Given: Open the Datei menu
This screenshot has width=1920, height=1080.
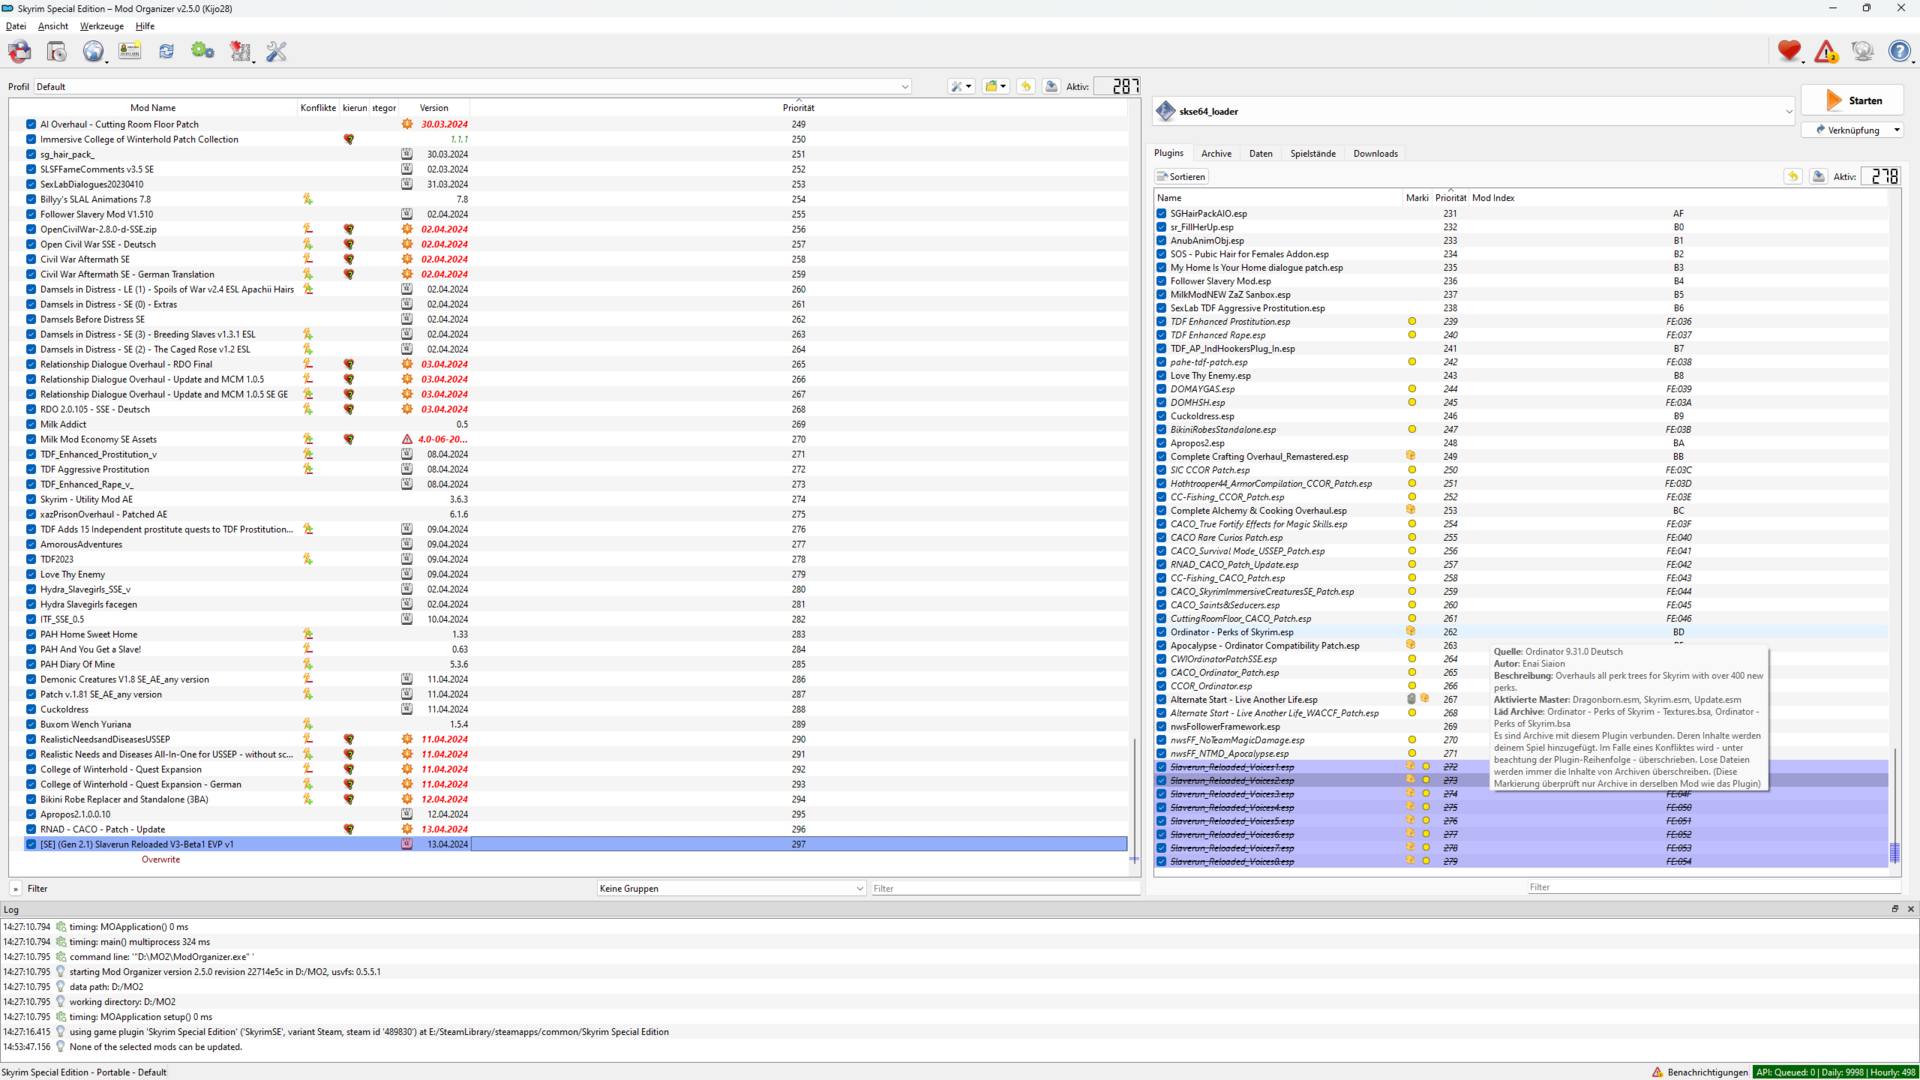Looking at the screenshot, I should (16, 26).
